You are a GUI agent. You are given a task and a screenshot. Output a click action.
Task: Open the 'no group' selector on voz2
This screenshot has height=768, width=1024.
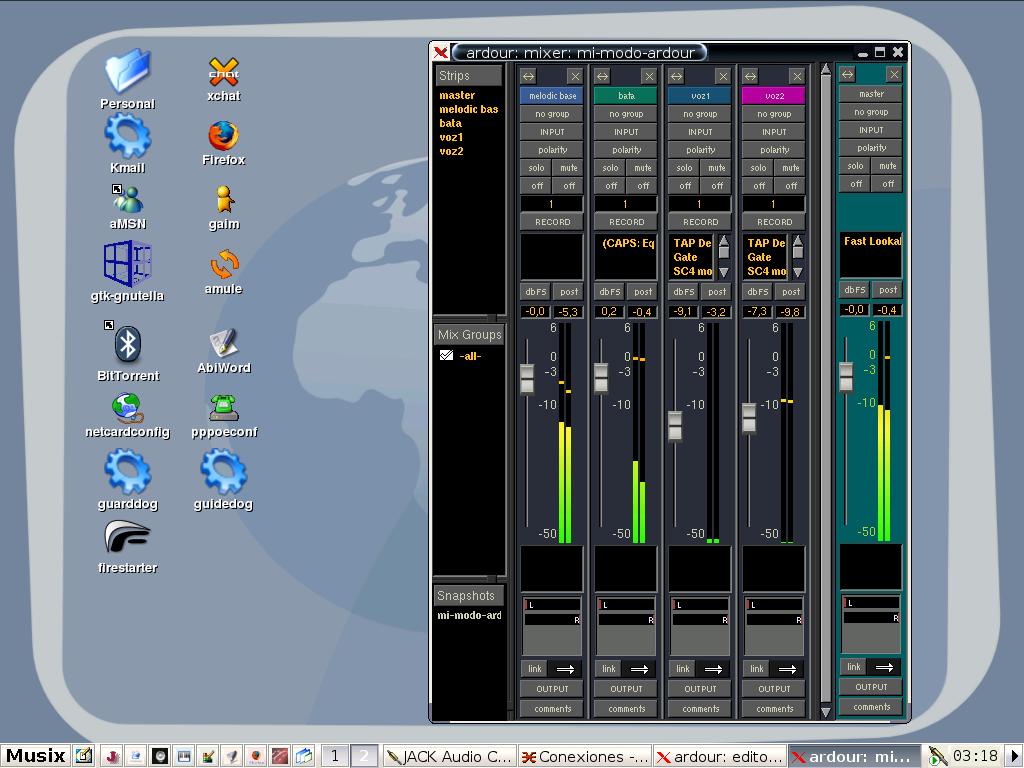[x=774, y=114]
